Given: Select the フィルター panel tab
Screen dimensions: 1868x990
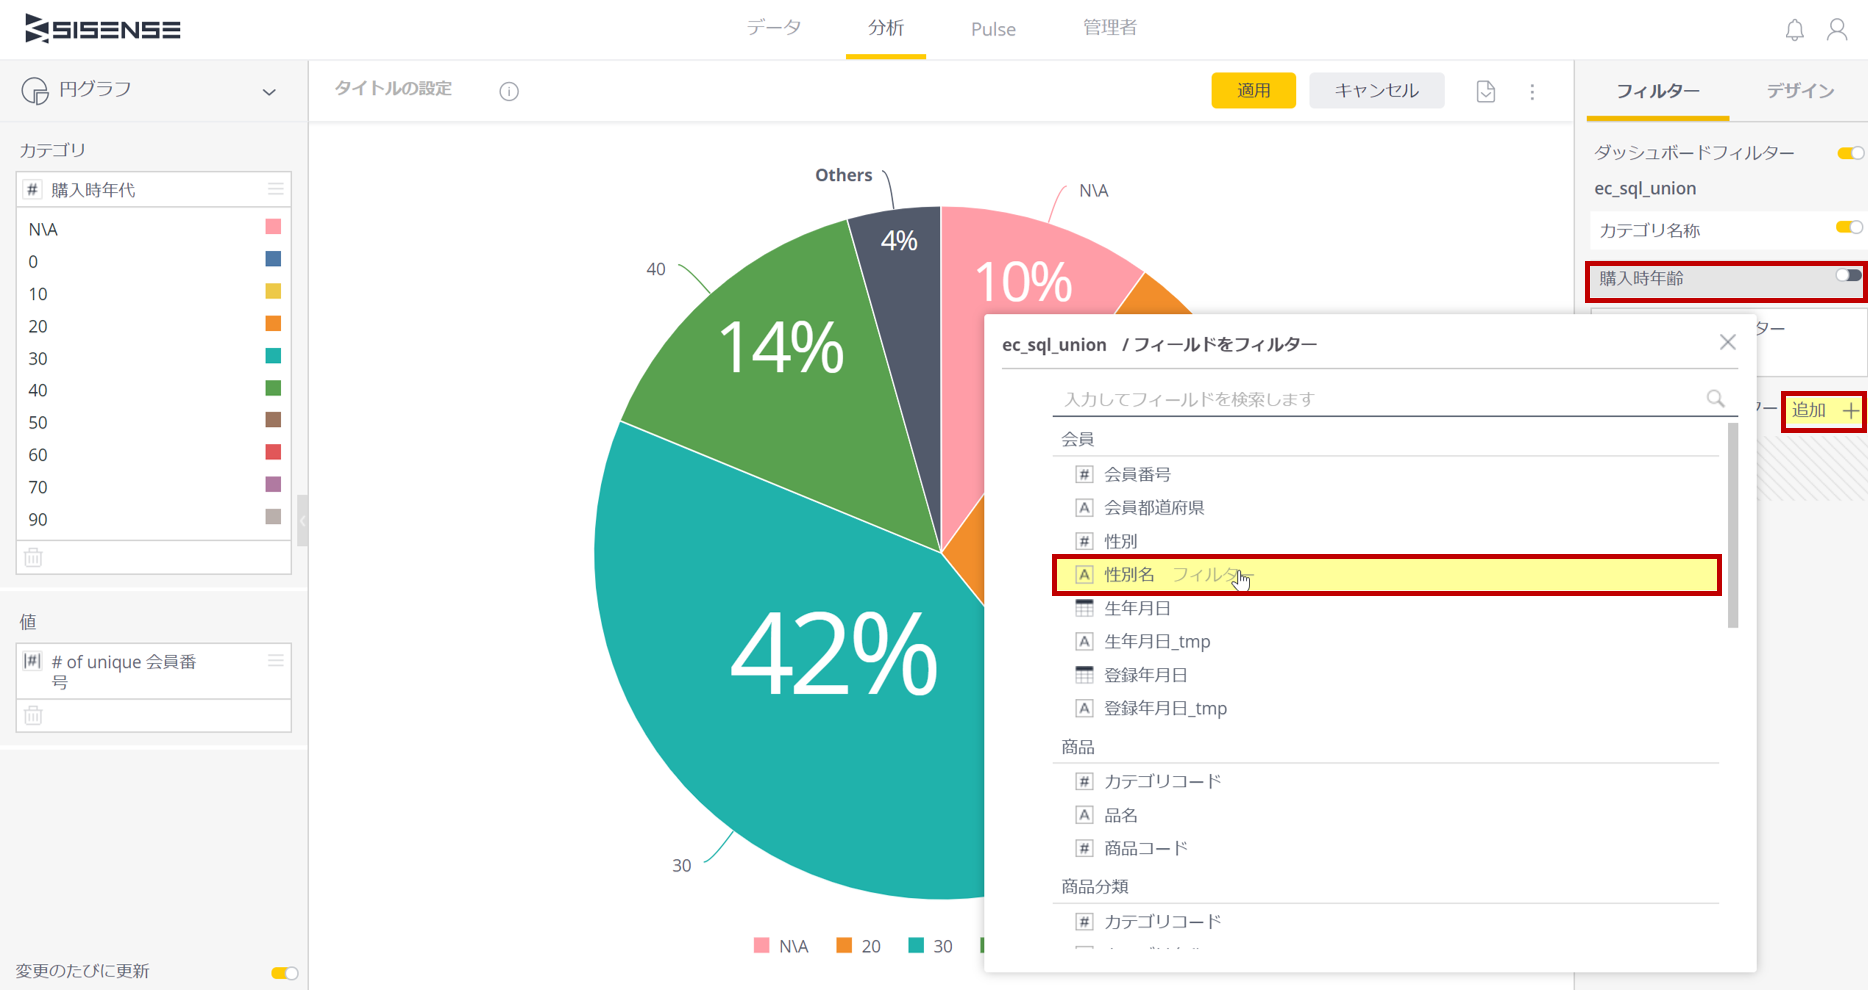Looking at the screenshot, I should 1658,91.
